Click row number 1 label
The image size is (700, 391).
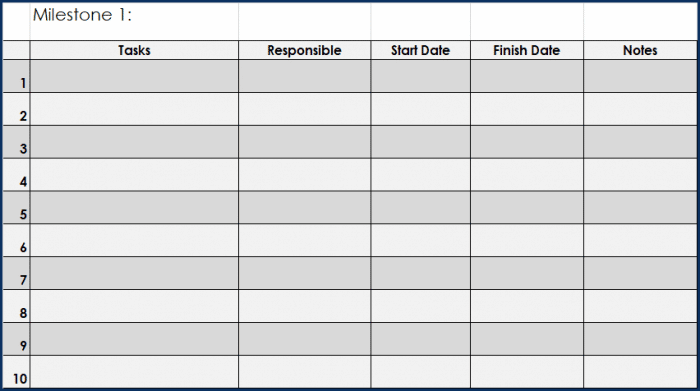click(23, 83)
